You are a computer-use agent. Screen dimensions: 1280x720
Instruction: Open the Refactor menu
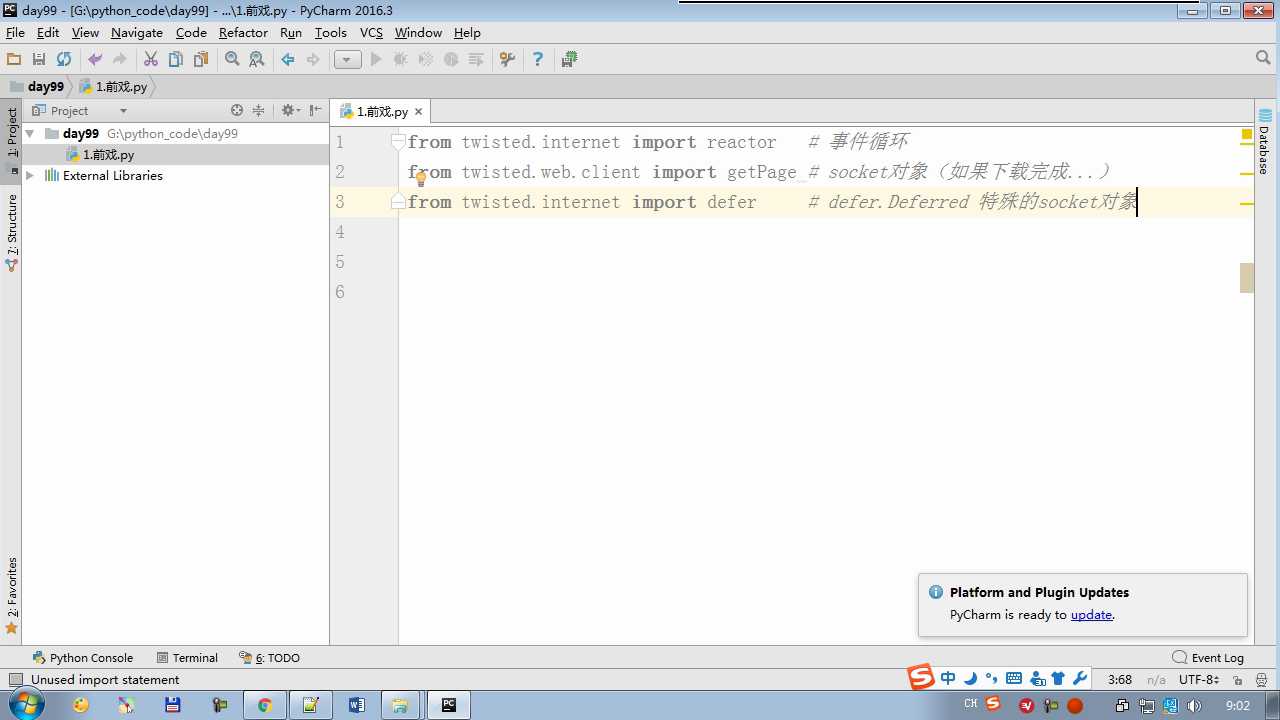click(243, 33)
